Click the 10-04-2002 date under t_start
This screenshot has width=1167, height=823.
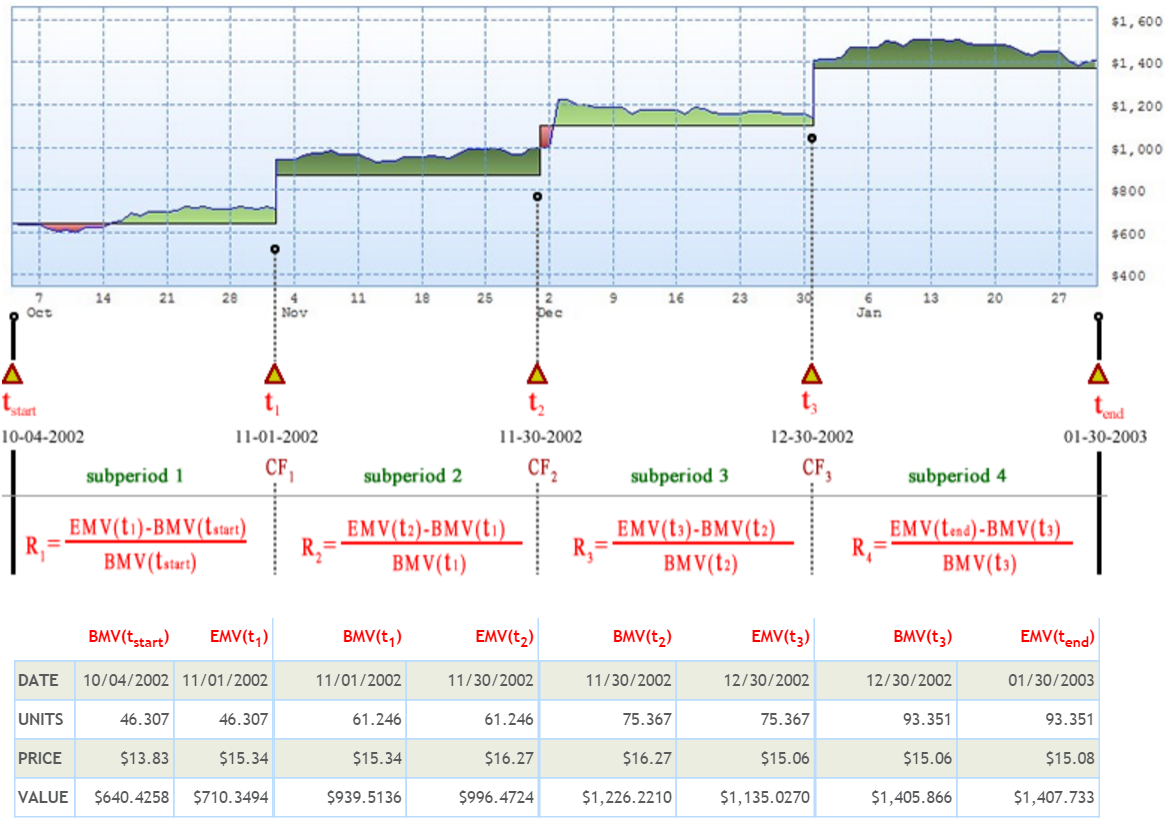(x=44, y=437)
